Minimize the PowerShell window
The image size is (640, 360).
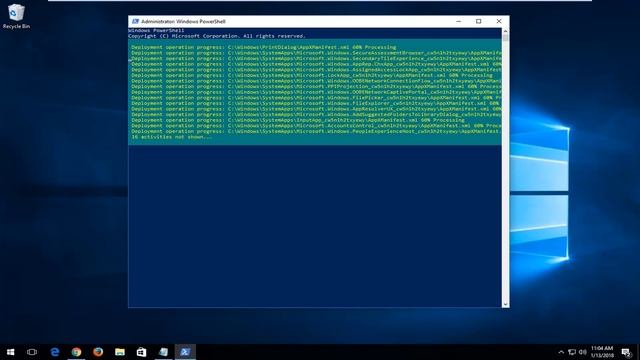coord(459,21)
